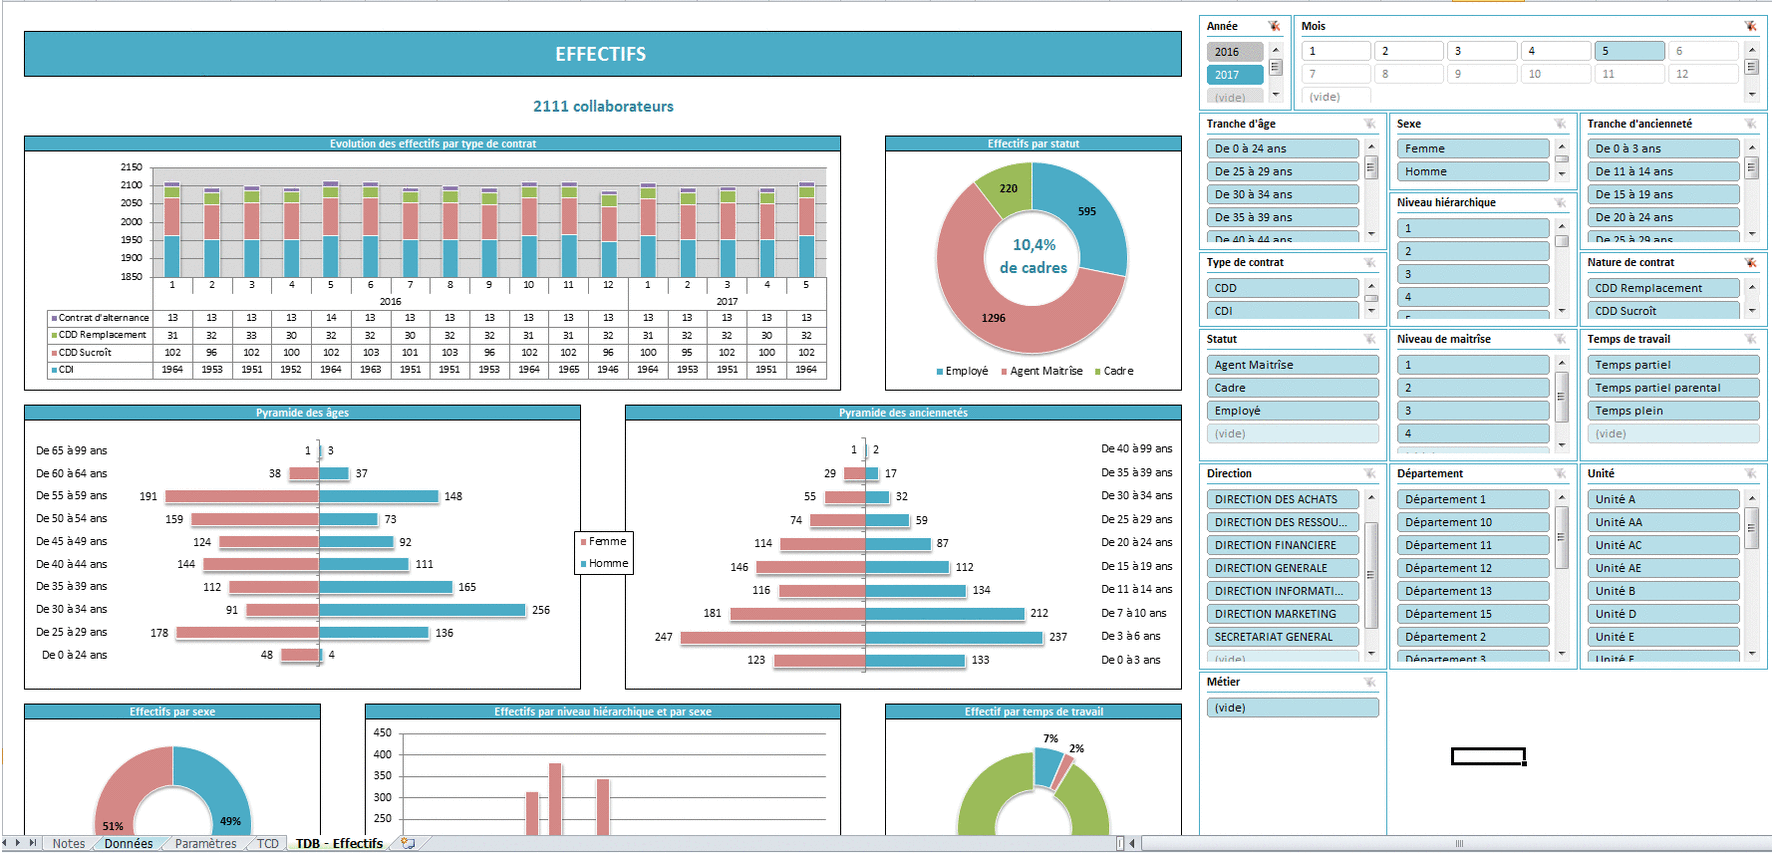Click the EFFECTIFS title banner
Image resolution: width=1775 pixels, height=853 pixels.
(602, 54)
